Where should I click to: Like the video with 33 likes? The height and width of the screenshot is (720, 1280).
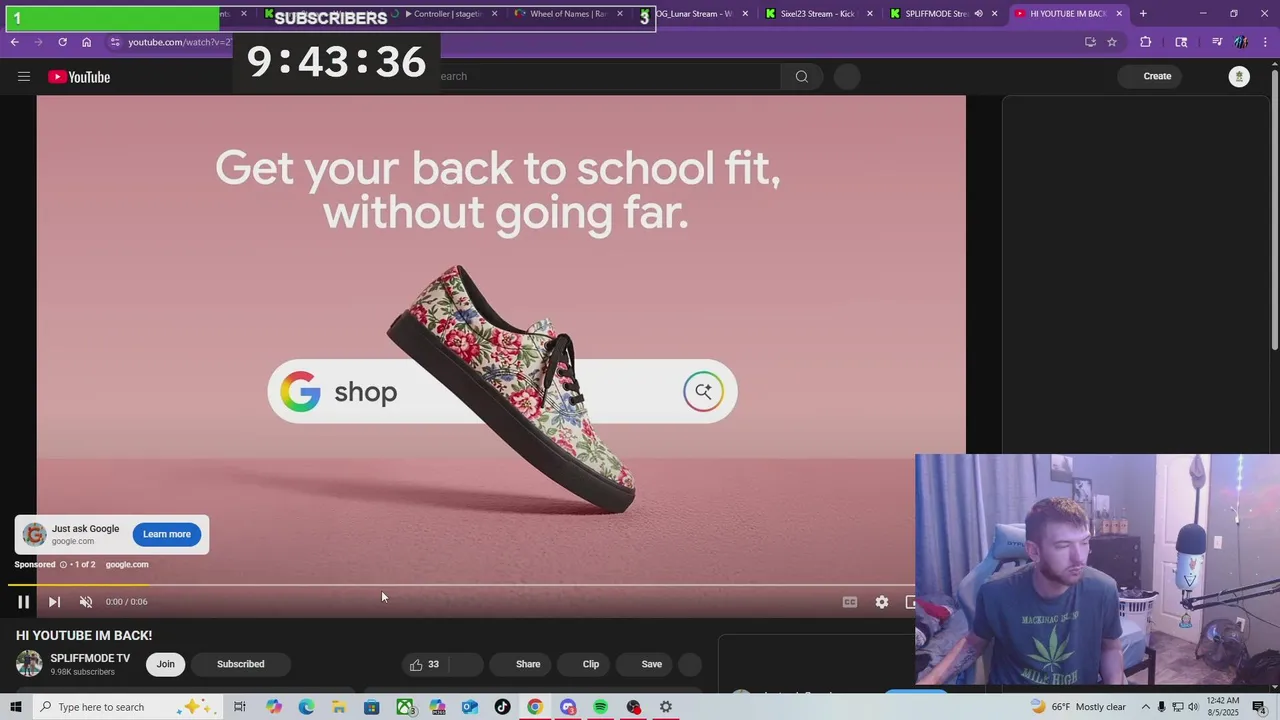point(425,664)
